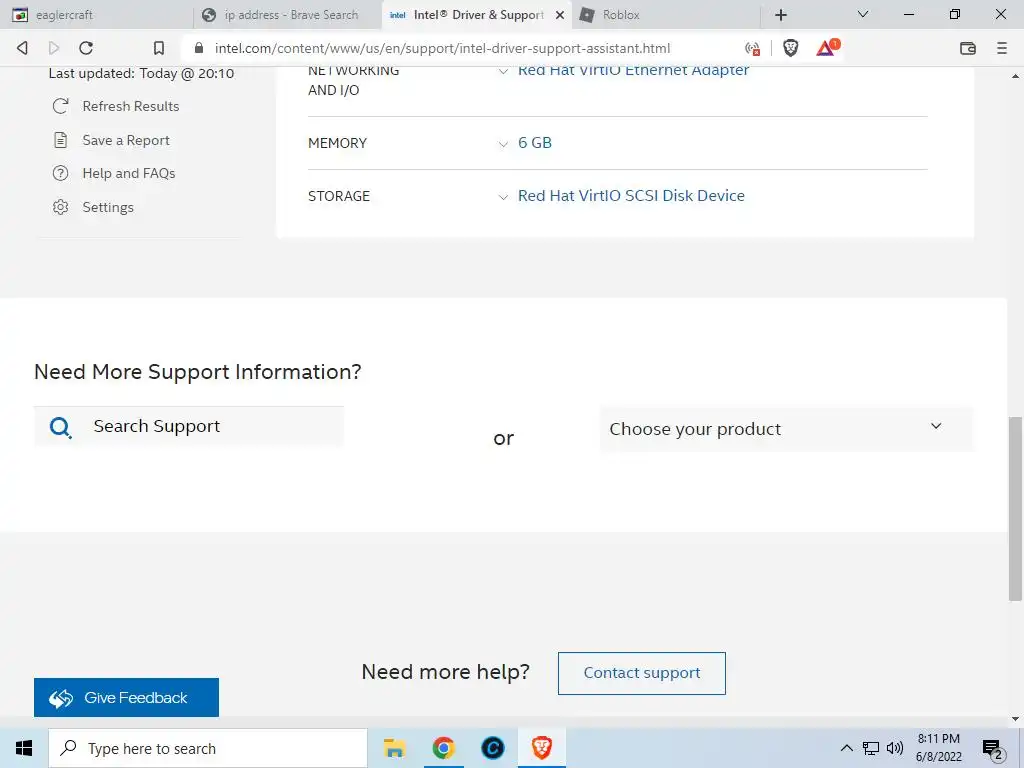Open Red Hat VirtIO Ethernet Adapter entry
This screenshot has height=768, width=1024.
click(633, 71)
